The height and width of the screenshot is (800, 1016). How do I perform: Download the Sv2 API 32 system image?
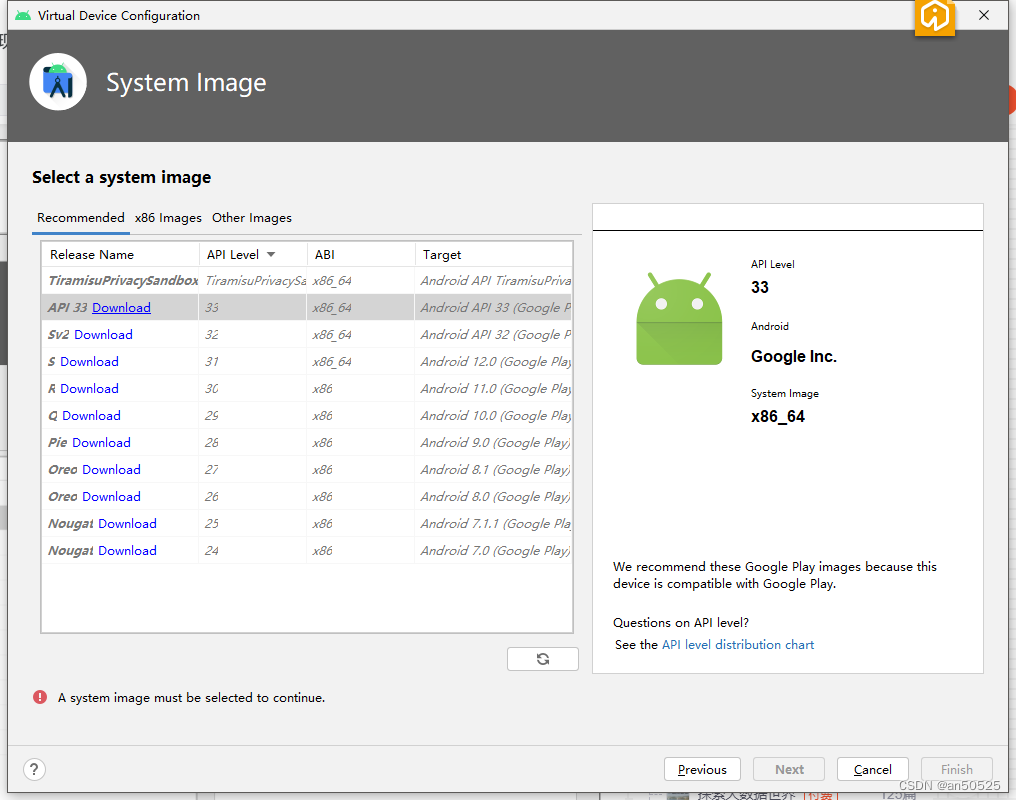click(103, 334)
